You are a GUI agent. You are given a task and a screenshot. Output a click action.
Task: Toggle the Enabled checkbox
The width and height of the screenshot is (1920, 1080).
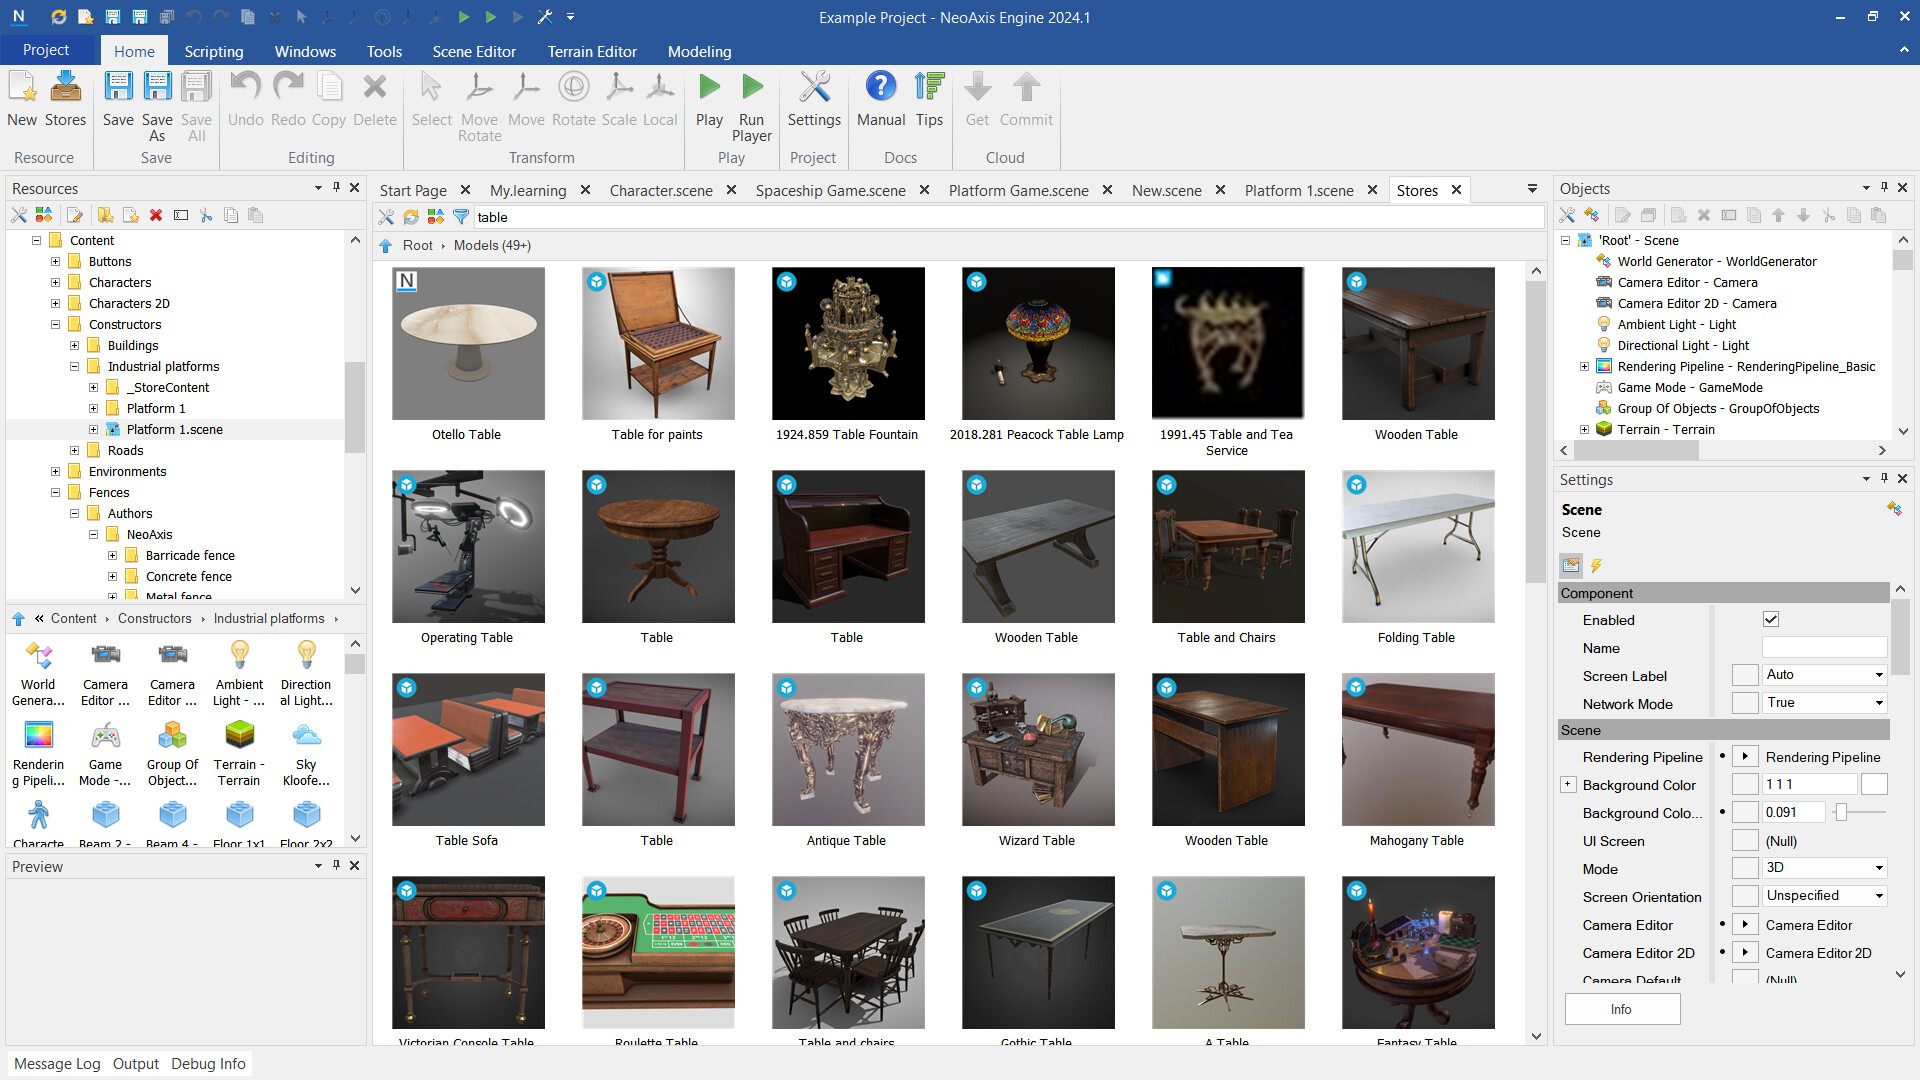pos(1771,620)
